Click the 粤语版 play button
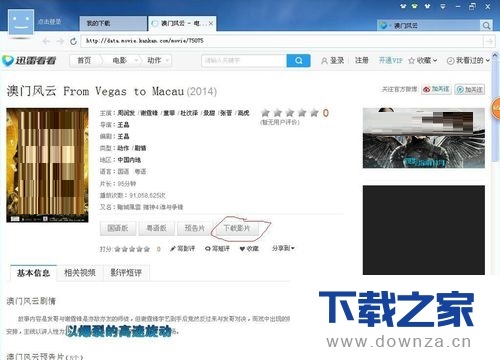Screen dimensions: 500x360 point(156,228)
